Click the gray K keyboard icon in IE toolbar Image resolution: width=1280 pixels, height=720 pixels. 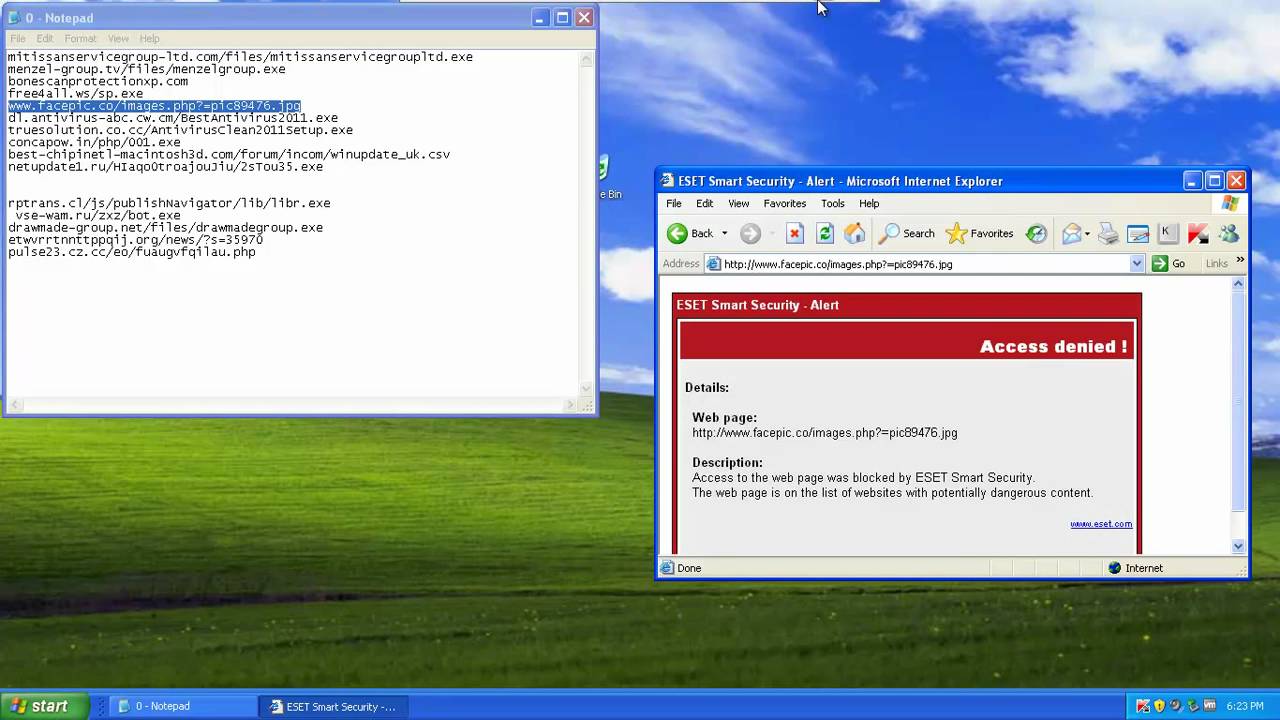[1166, 233]
